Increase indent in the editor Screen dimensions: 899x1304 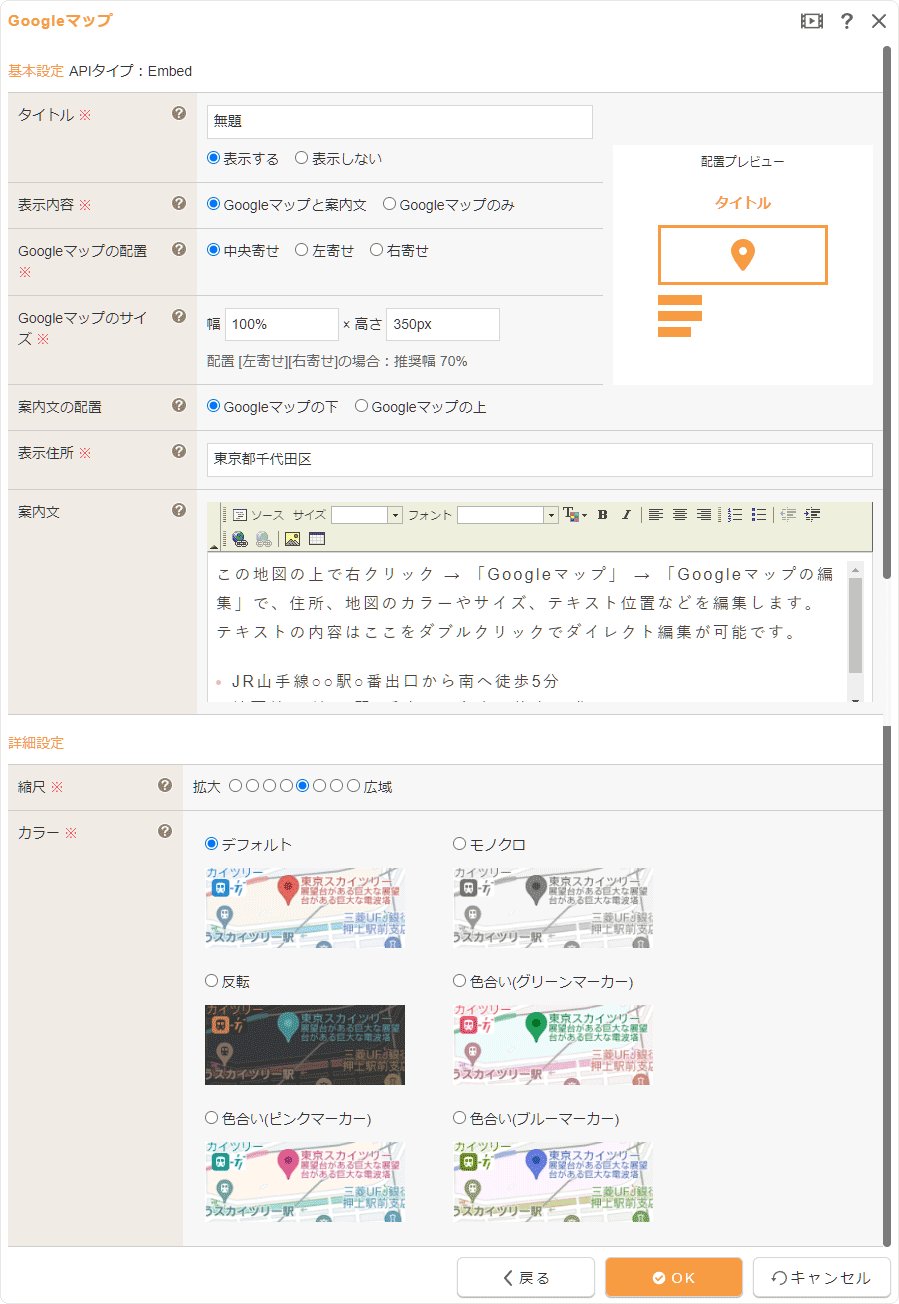[812, 515]
